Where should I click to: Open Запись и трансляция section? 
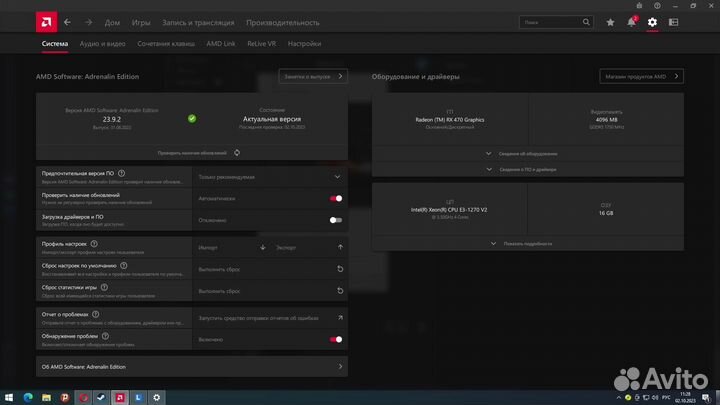coord(198,22)
